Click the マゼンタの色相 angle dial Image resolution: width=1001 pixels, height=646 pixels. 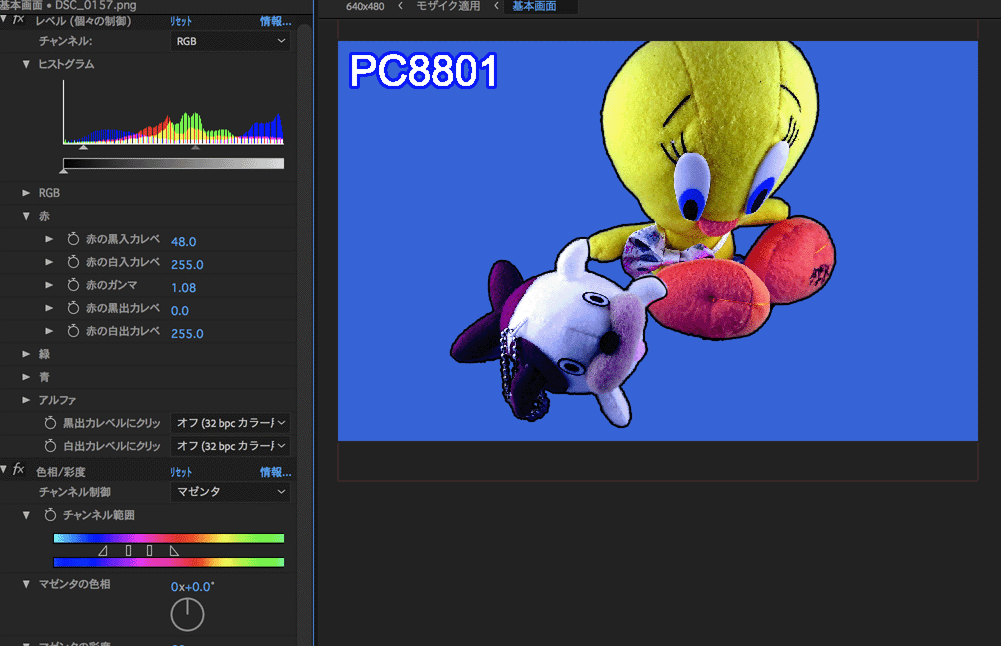187,615
